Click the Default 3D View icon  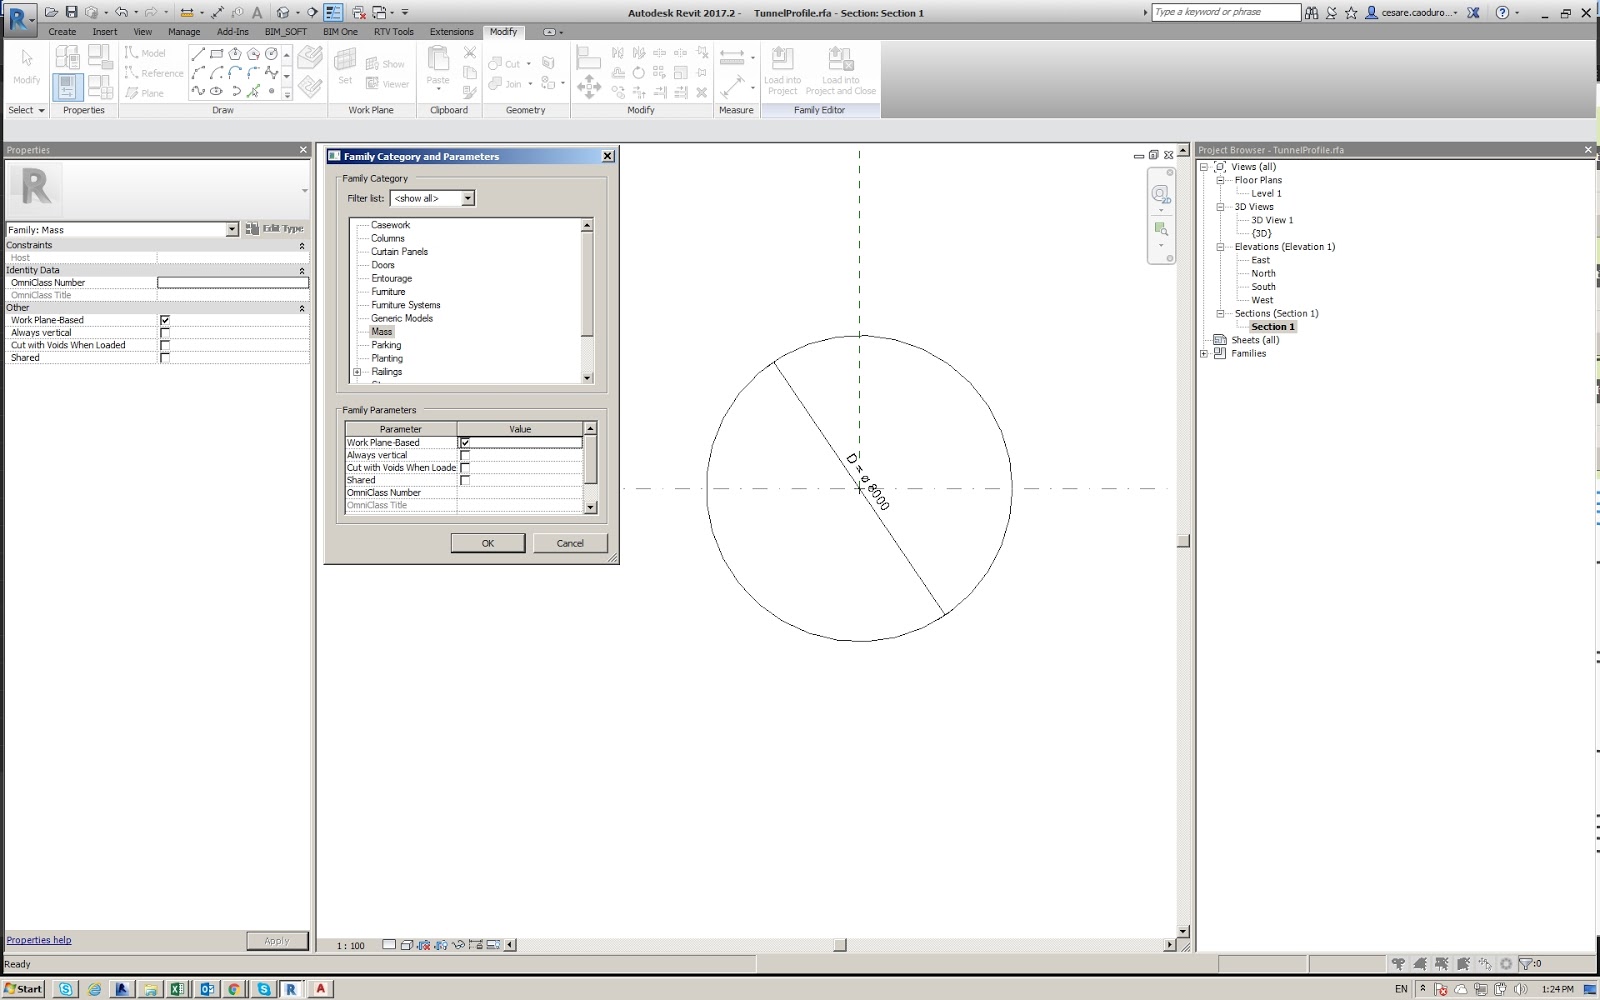point(283,12)
